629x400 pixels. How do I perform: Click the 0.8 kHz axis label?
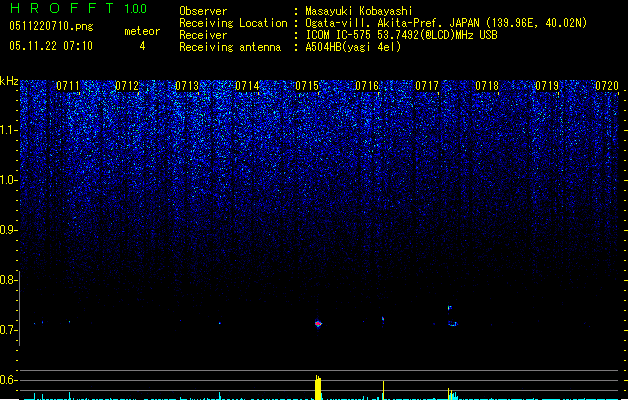pyautogui.click(x=9, y=280)
